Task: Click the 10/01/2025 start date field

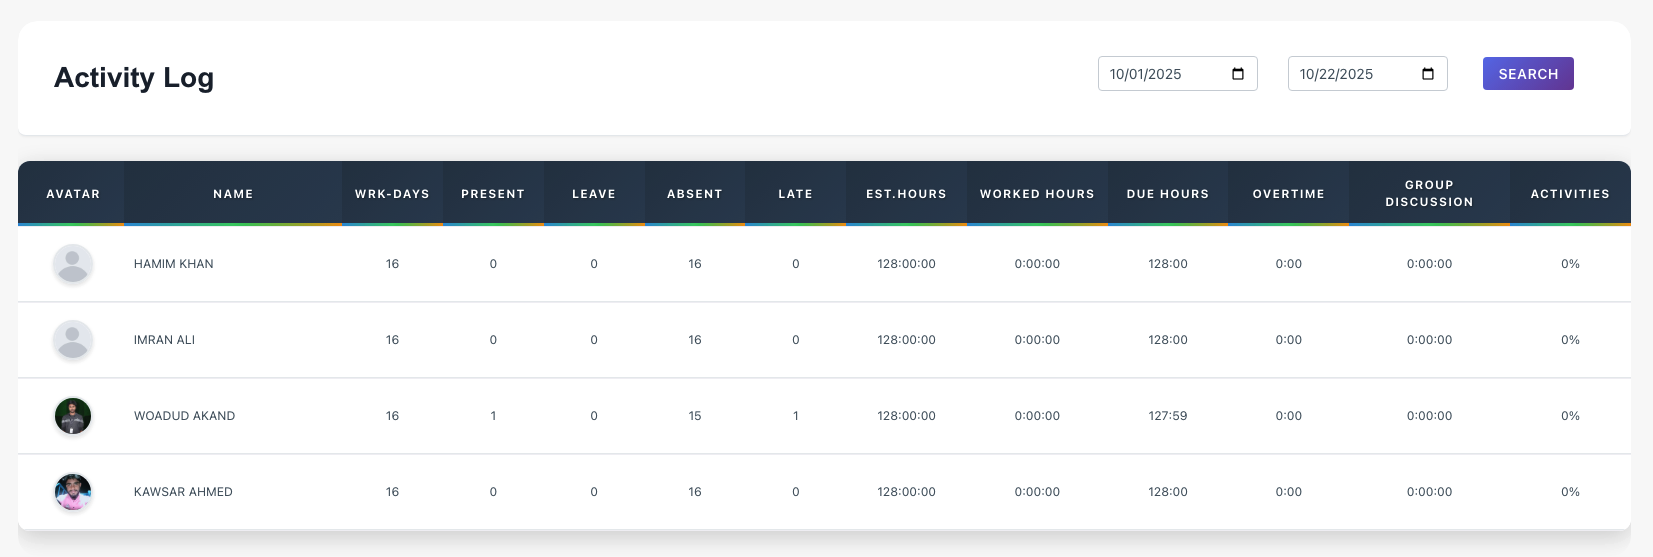Action: tap(1160, 74)
